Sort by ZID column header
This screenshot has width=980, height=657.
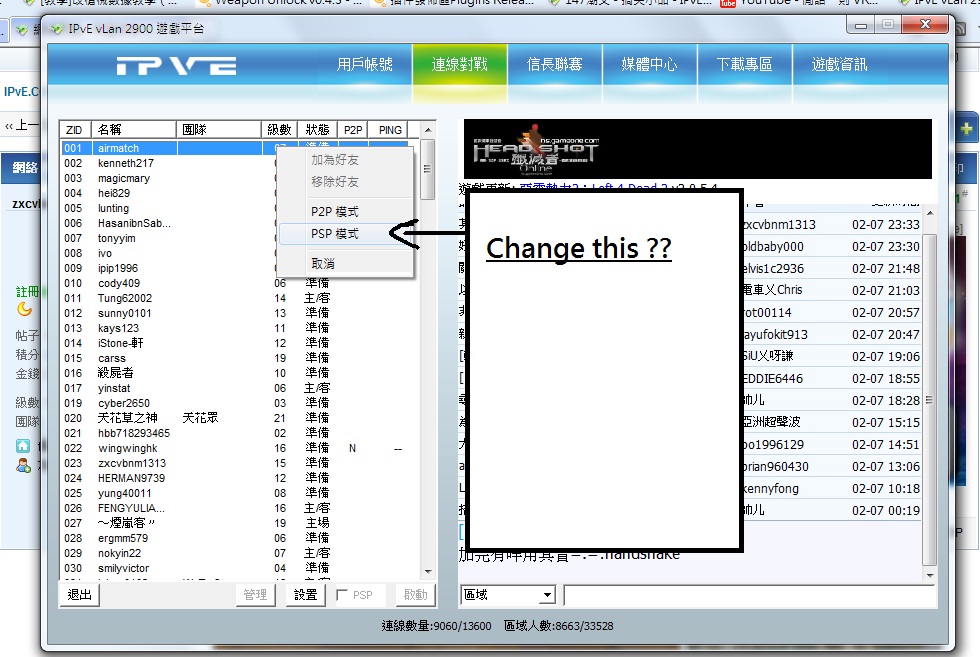pyautogui.click(x=74, y=130)
